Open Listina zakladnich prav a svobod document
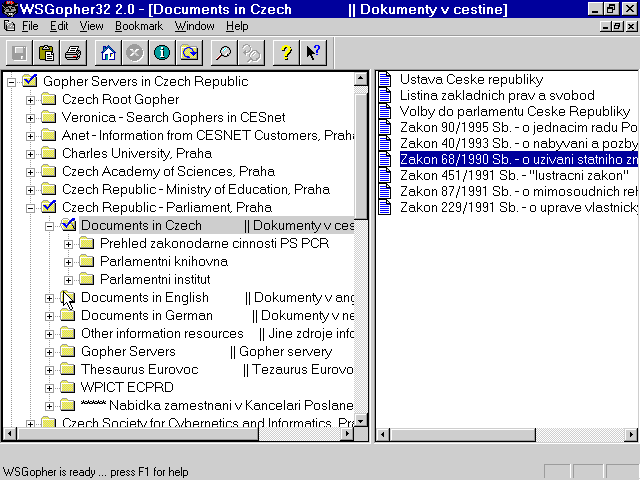Image resolution: width=640 pixels, height=480 pixels. 483,96
